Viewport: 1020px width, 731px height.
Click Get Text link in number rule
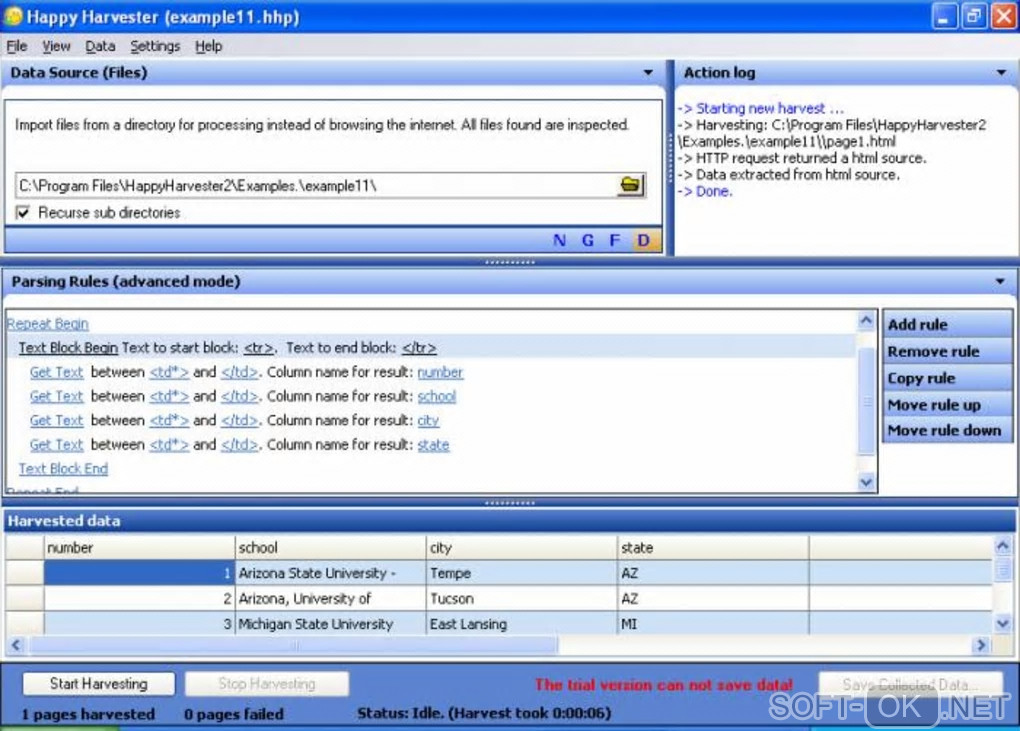(57, 372)
